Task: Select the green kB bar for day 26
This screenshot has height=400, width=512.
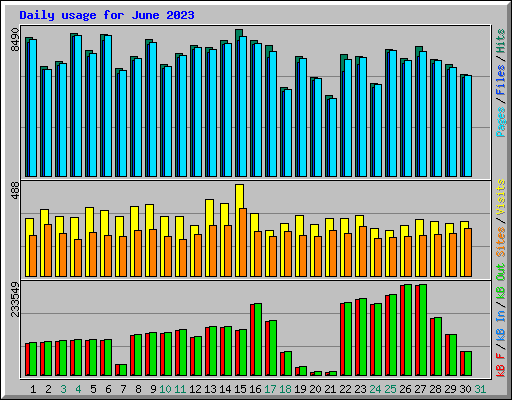Action: pyautogui.click(x=408, y=330)
